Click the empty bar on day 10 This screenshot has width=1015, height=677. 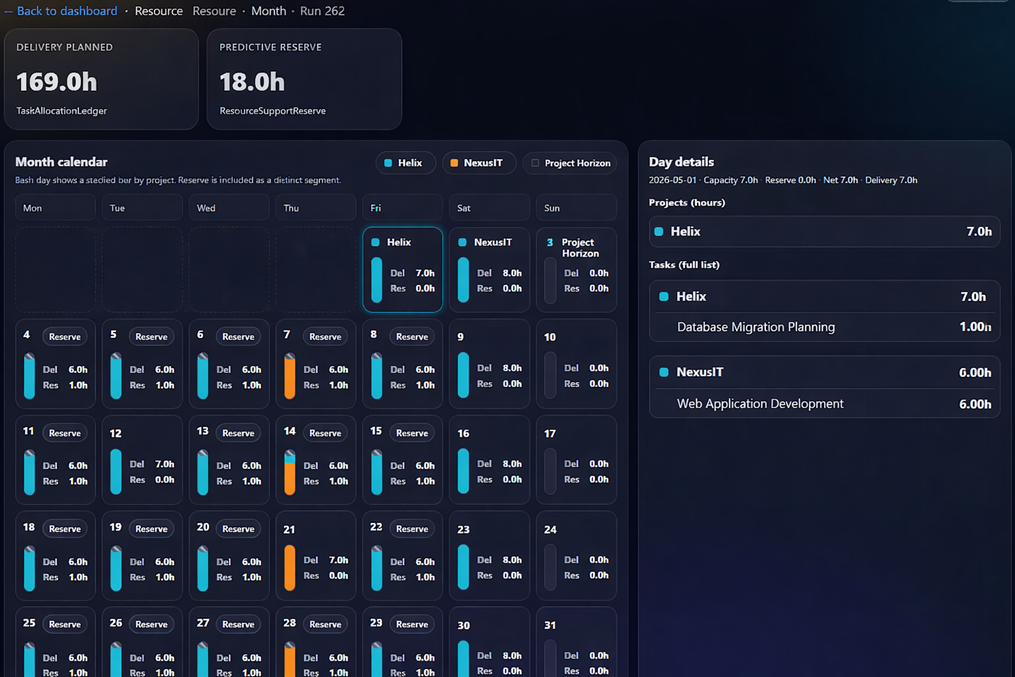pyautogui.click(x=550, y=375)
